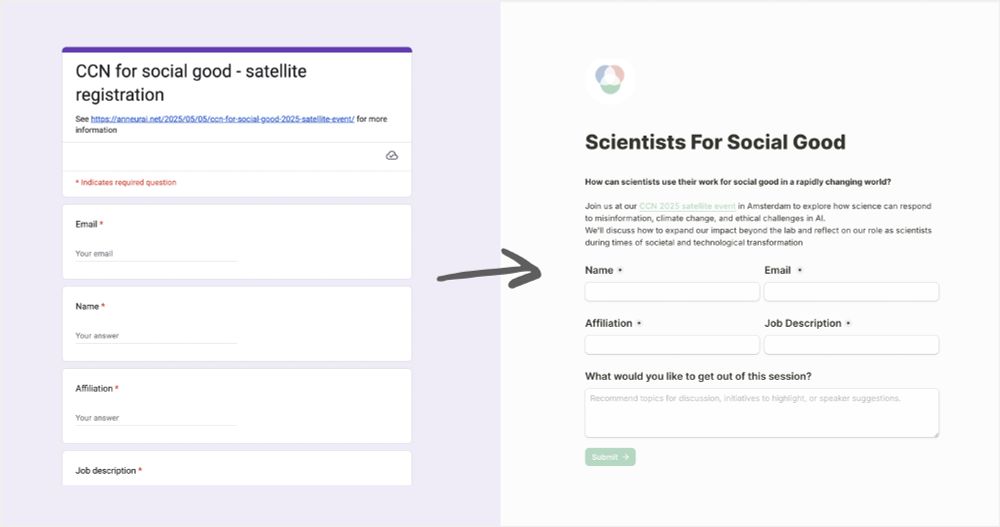Click the 'Scientists For Social Good' heading
Viewport: 1000px width, 527px height.
pos(715,142)
